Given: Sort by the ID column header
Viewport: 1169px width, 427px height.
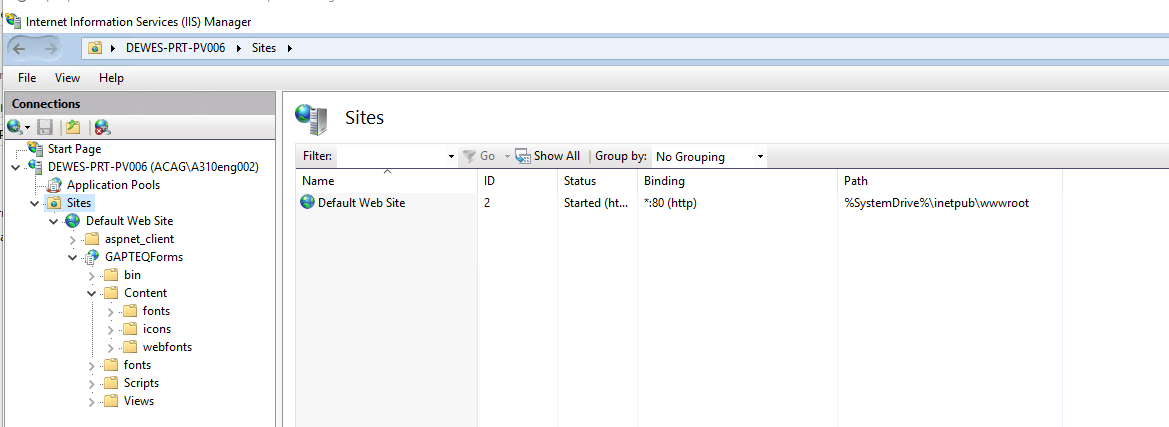Looking at the screenshot, I should point(517,181).
